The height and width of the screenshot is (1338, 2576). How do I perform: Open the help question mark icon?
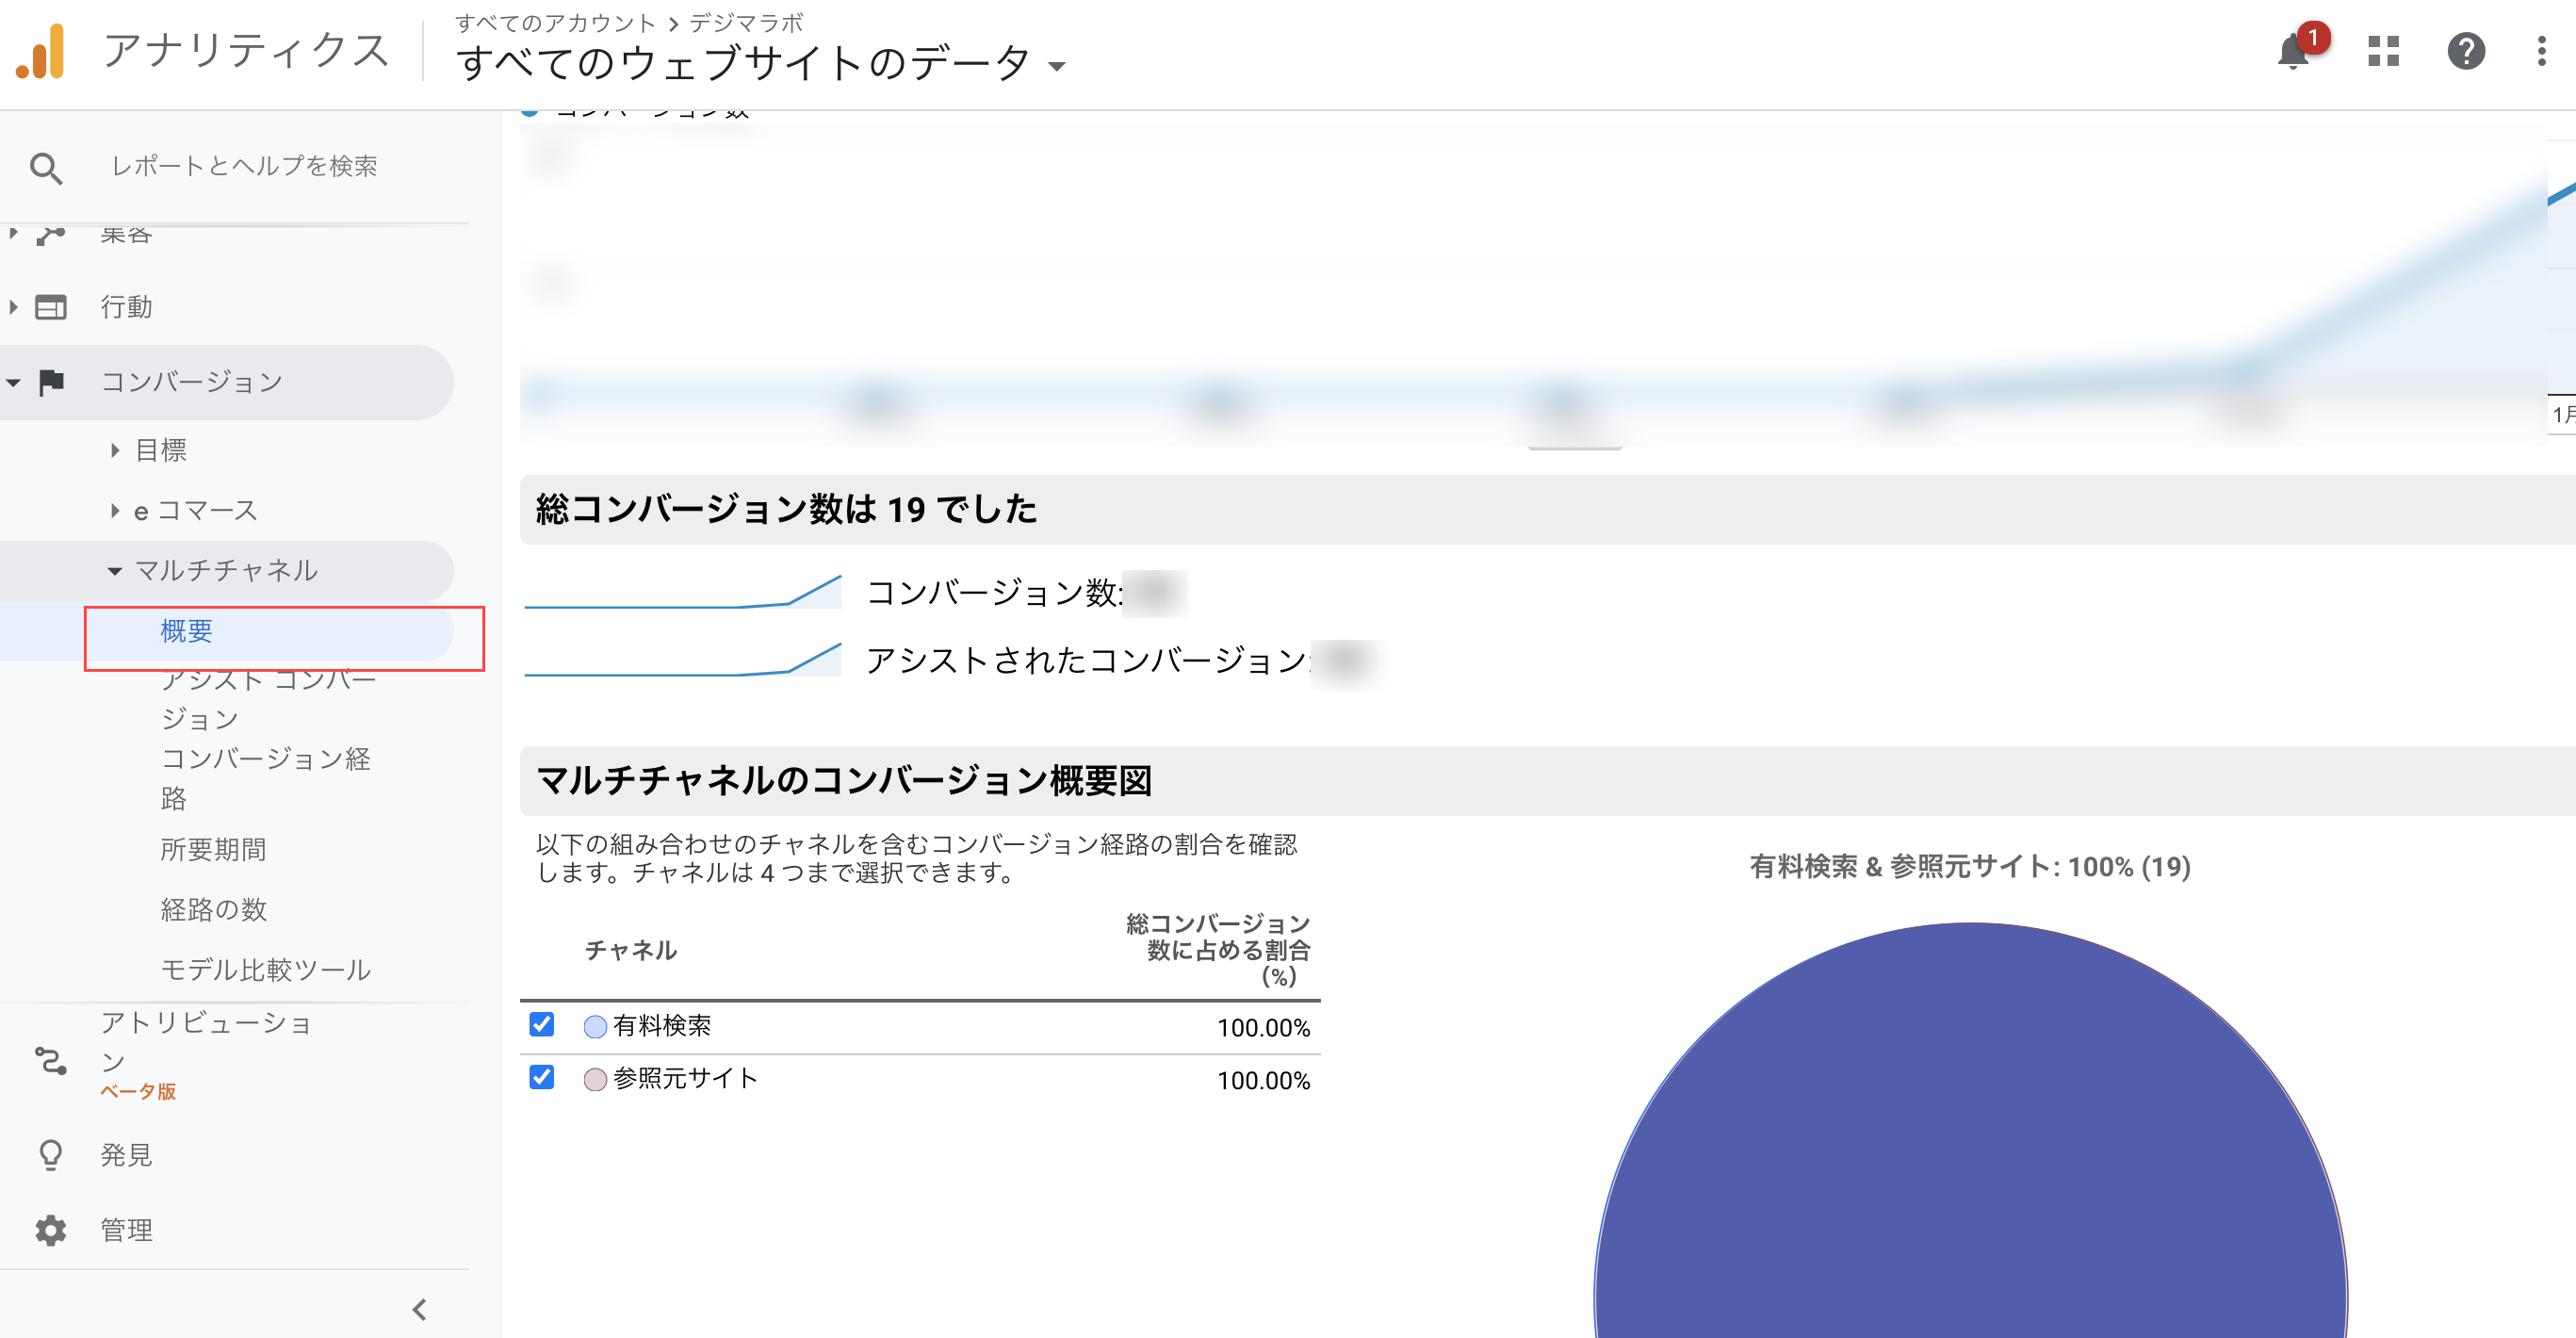pos(2466,52)
